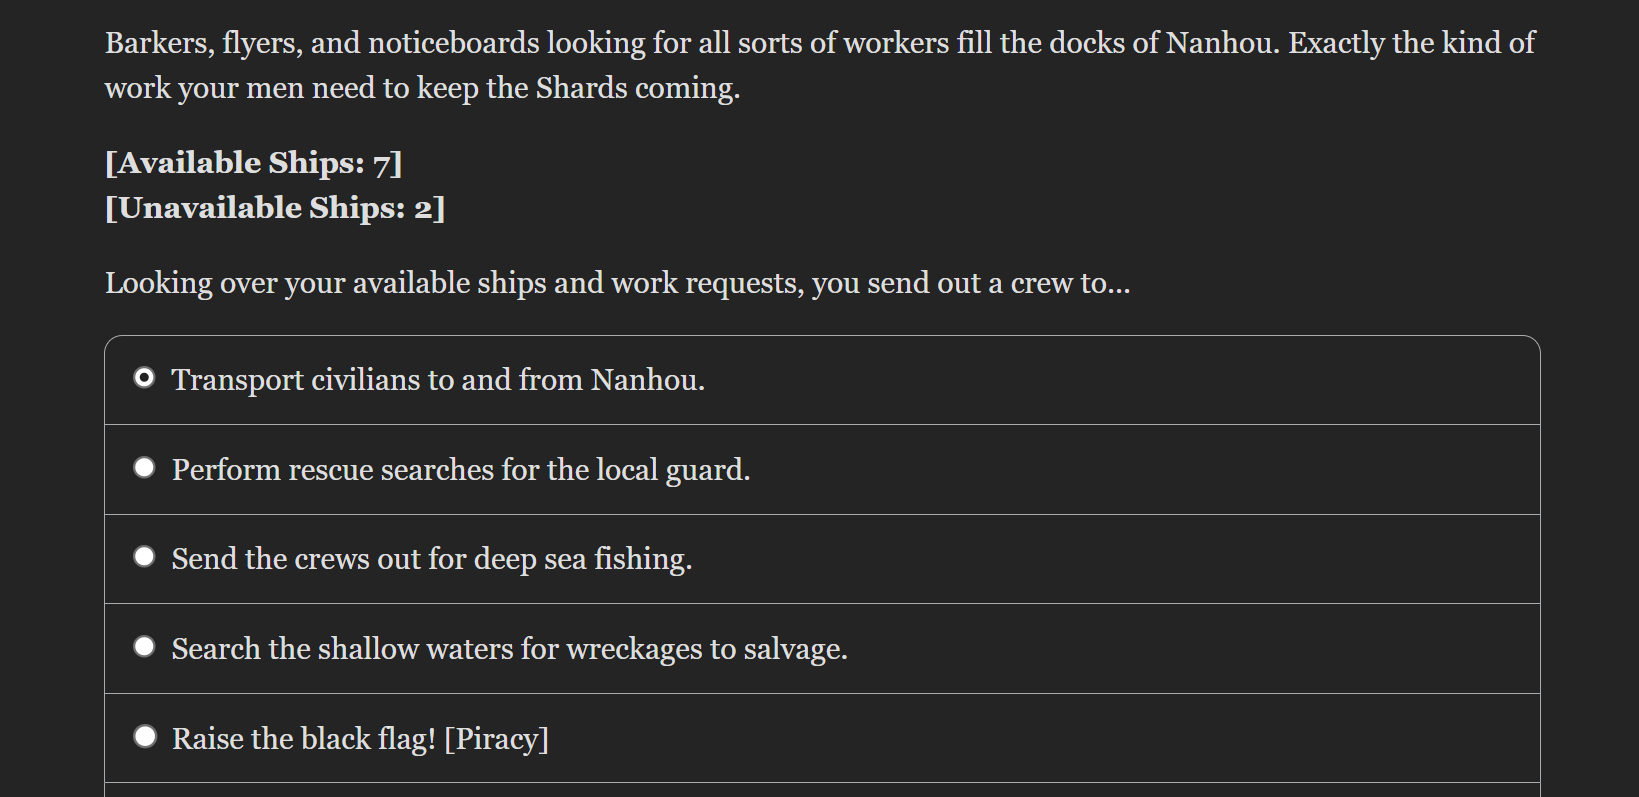The width and height of the screenshot is (1639, 797).
Task: Select the salvage wreckages radio button
Action: tap(145, 647)
